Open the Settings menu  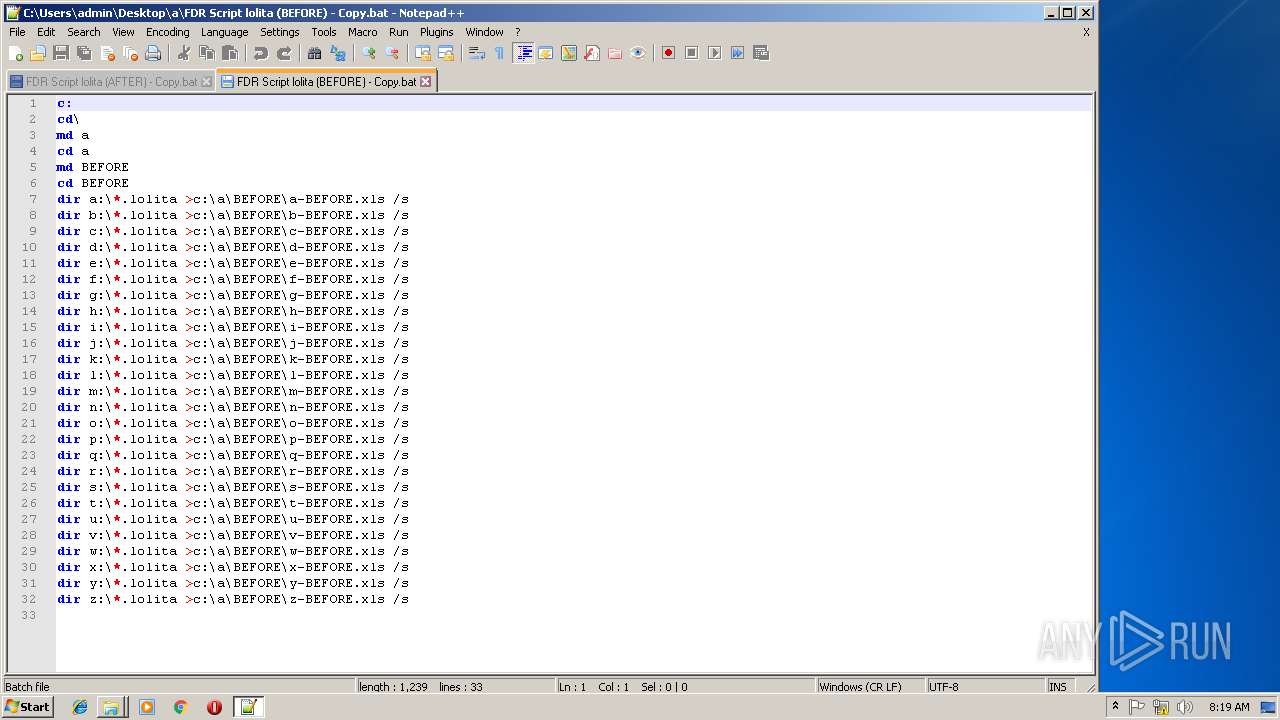(x=280, y=32)
